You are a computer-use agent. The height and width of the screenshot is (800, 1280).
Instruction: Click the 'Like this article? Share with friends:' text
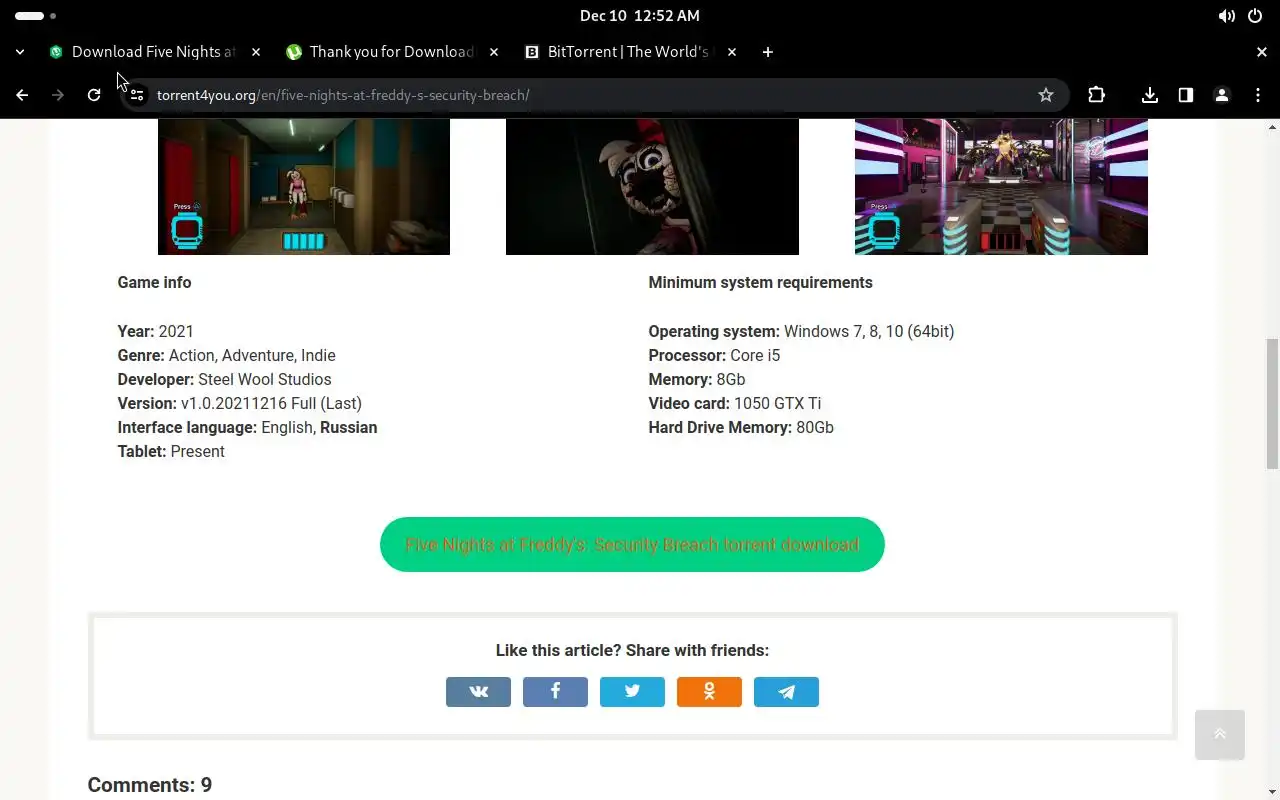click(632, 651)
